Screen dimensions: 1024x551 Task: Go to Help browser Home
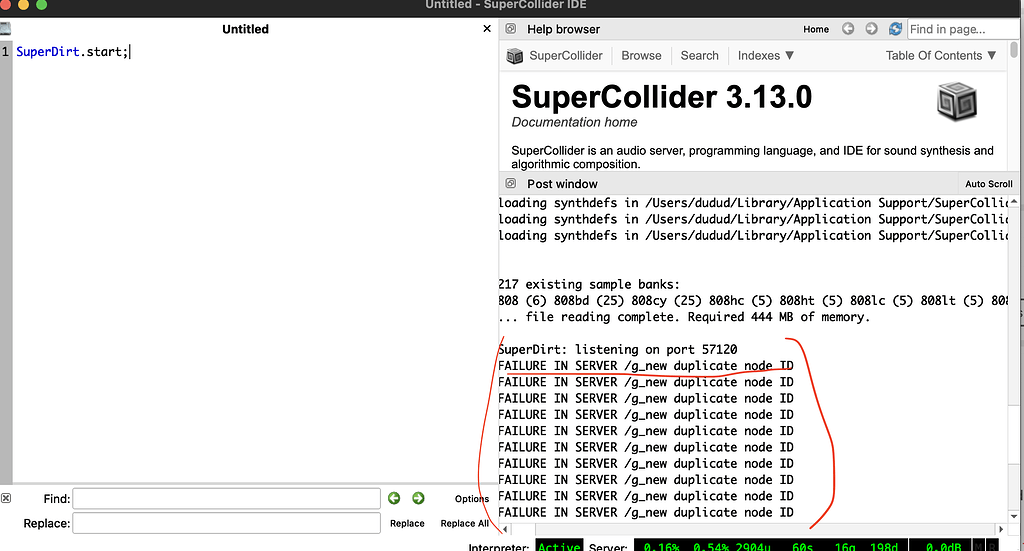pyautogui.click(x=816, y=29)
